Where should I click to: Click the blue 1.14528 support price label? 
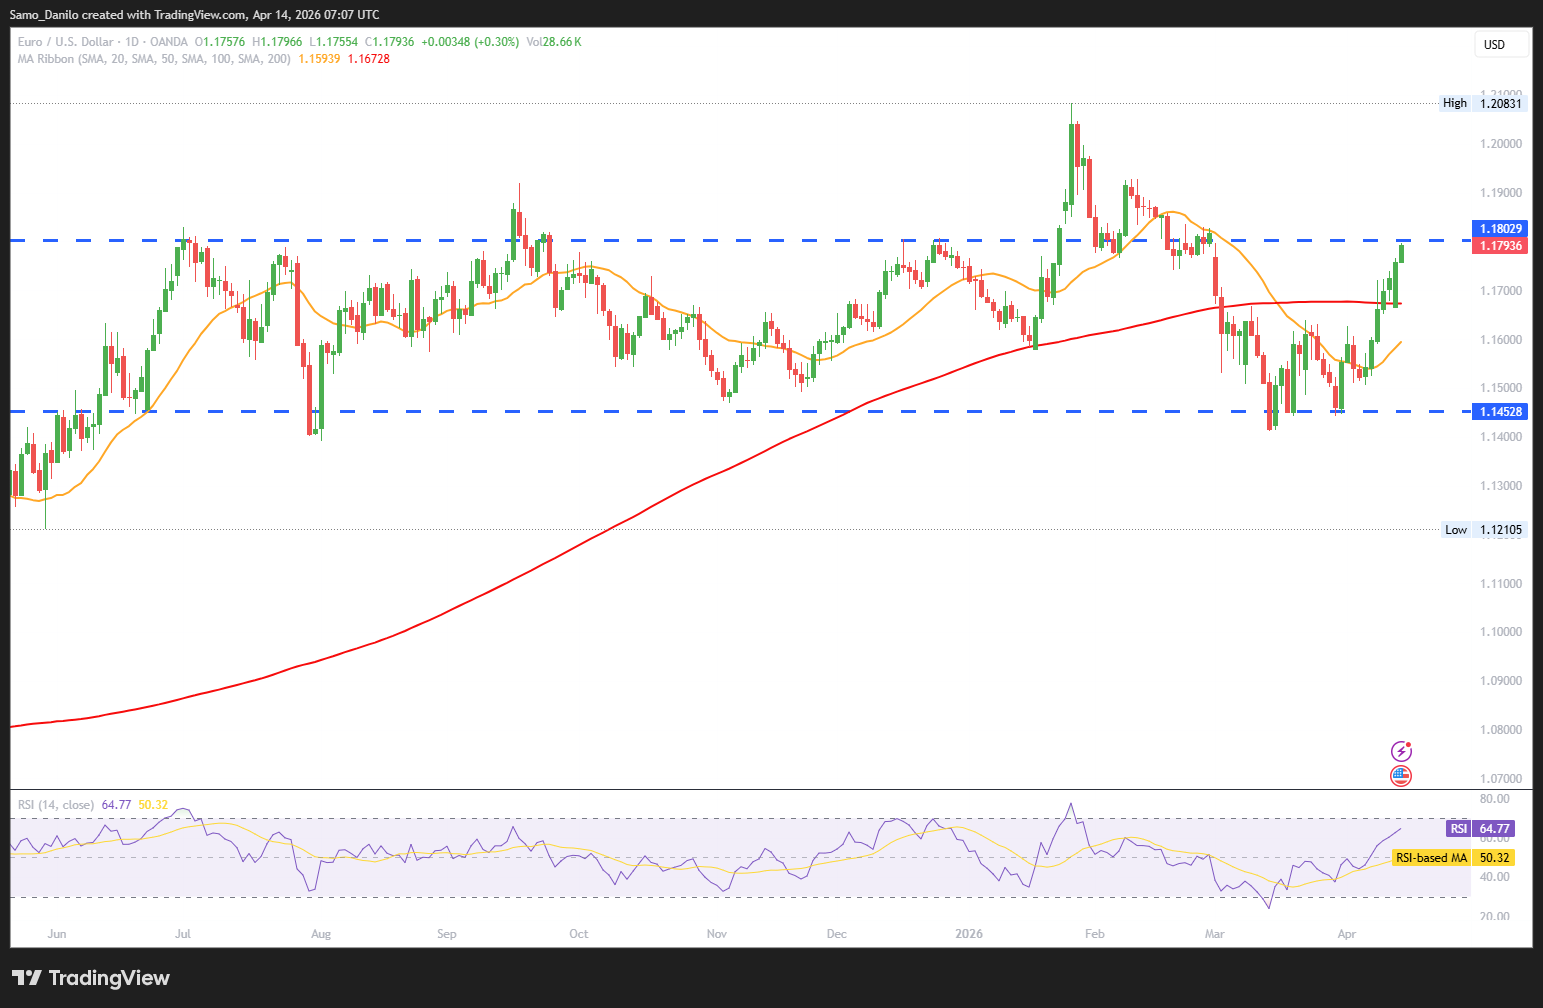[x=1501, y=412]
